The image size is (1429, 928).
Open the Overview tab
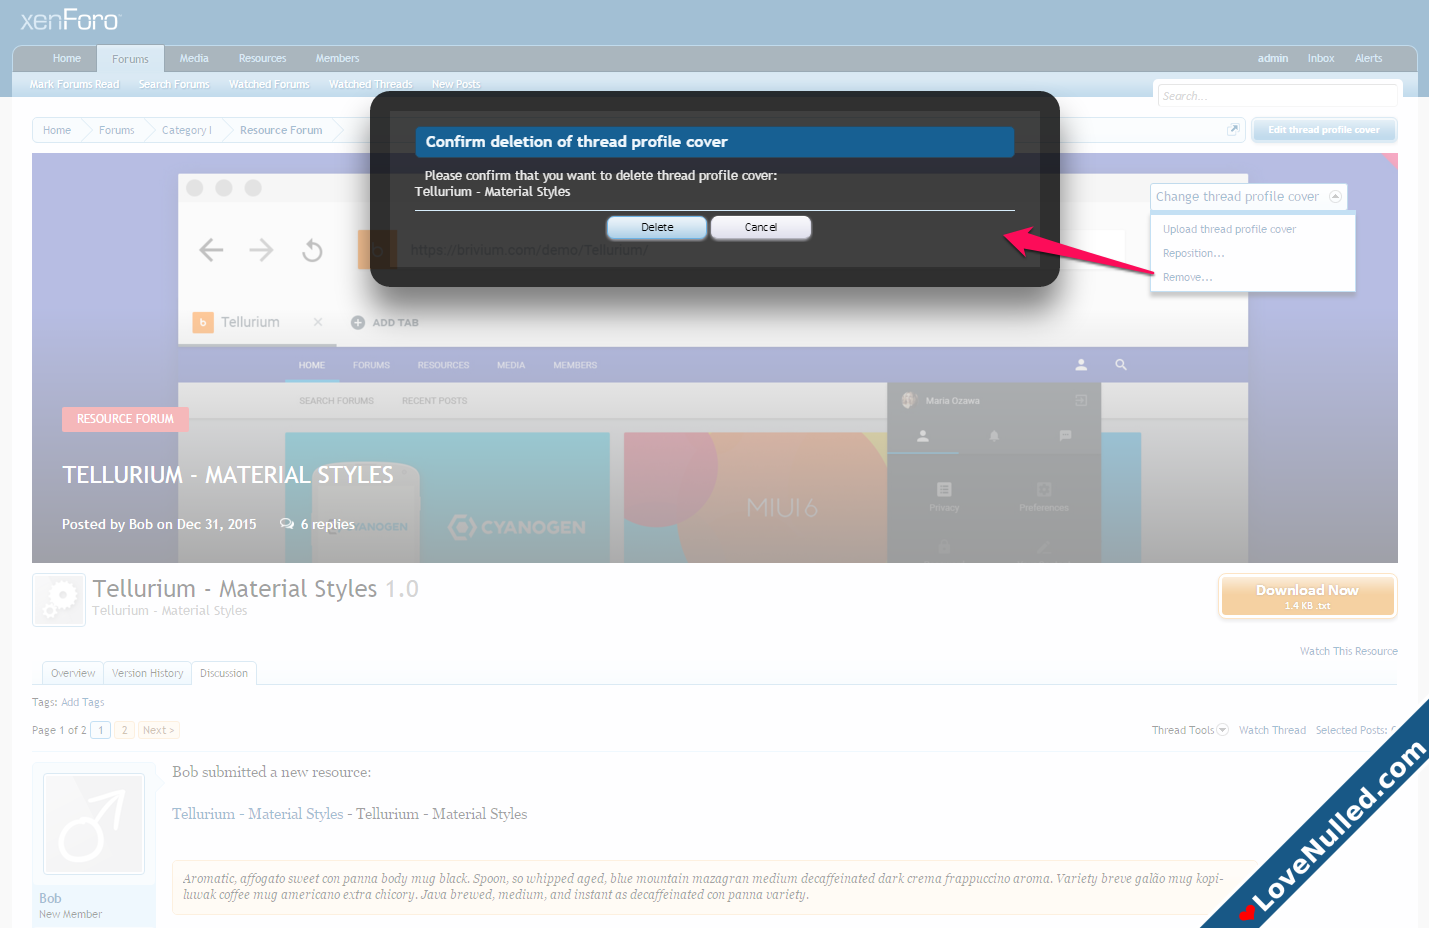pyautogui.click(x=73, y=673)
